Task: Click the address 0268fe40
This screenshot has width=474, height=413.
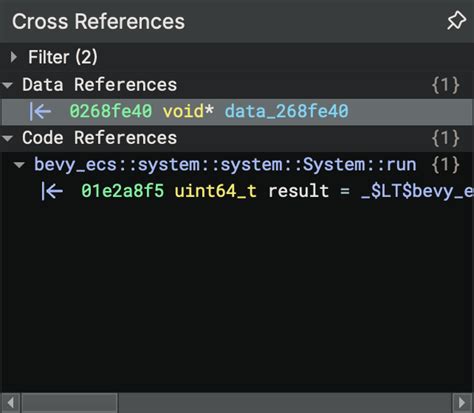Action: coord(110,111)
